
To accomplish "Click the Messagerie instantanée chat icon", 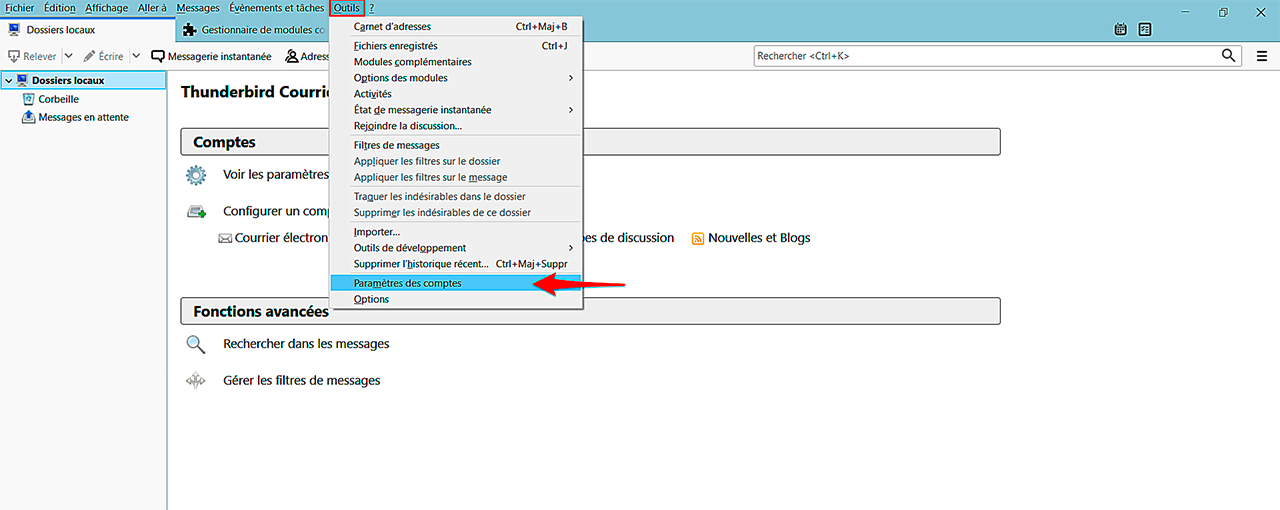I will coord(158,57).
